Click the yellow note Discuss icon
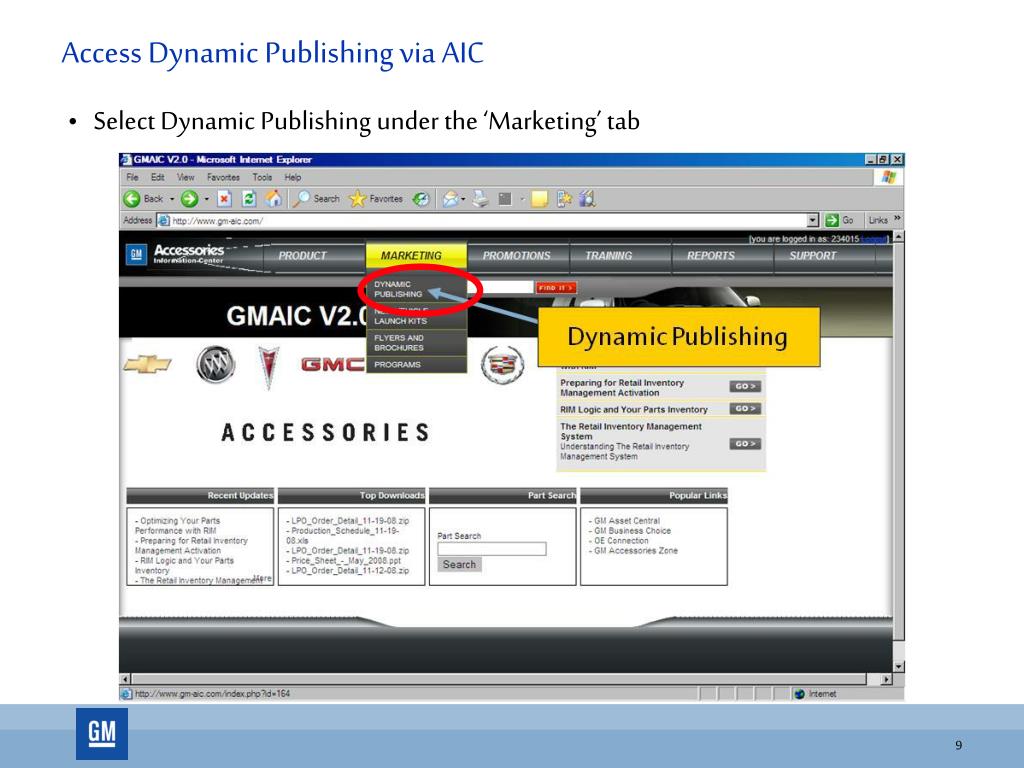1024x768 pixels. [x=539, y=199]
